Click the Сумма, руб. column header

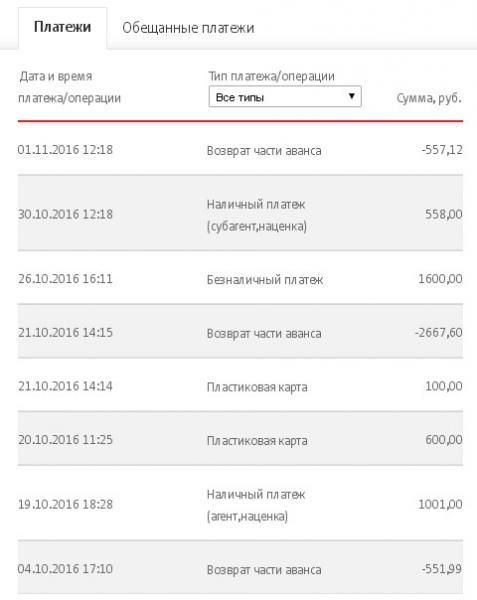(429, 98)
